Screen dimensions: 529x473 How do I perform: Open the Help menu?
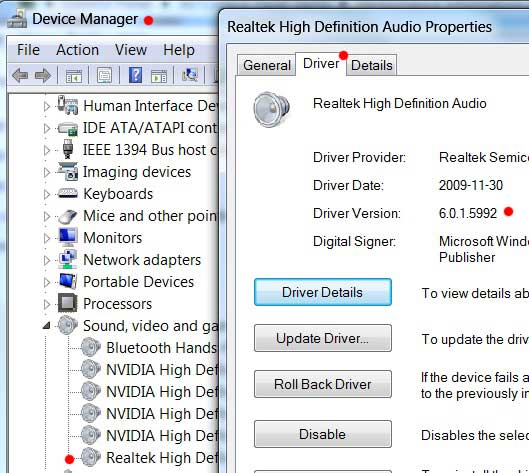179,50
